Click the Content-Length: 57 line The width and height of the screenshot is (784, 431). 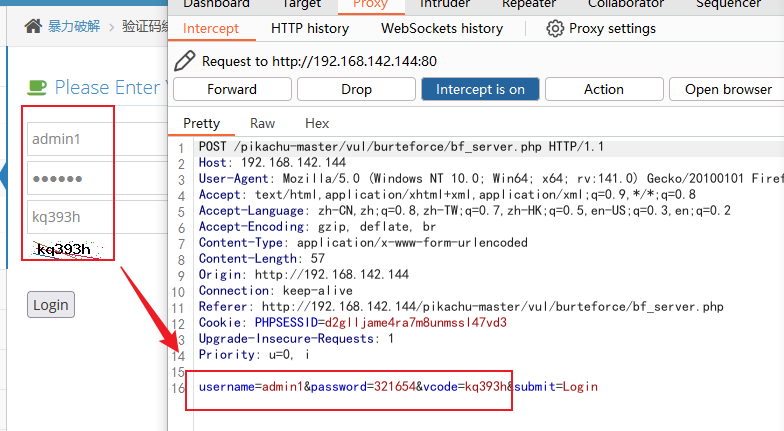(262, 258)
